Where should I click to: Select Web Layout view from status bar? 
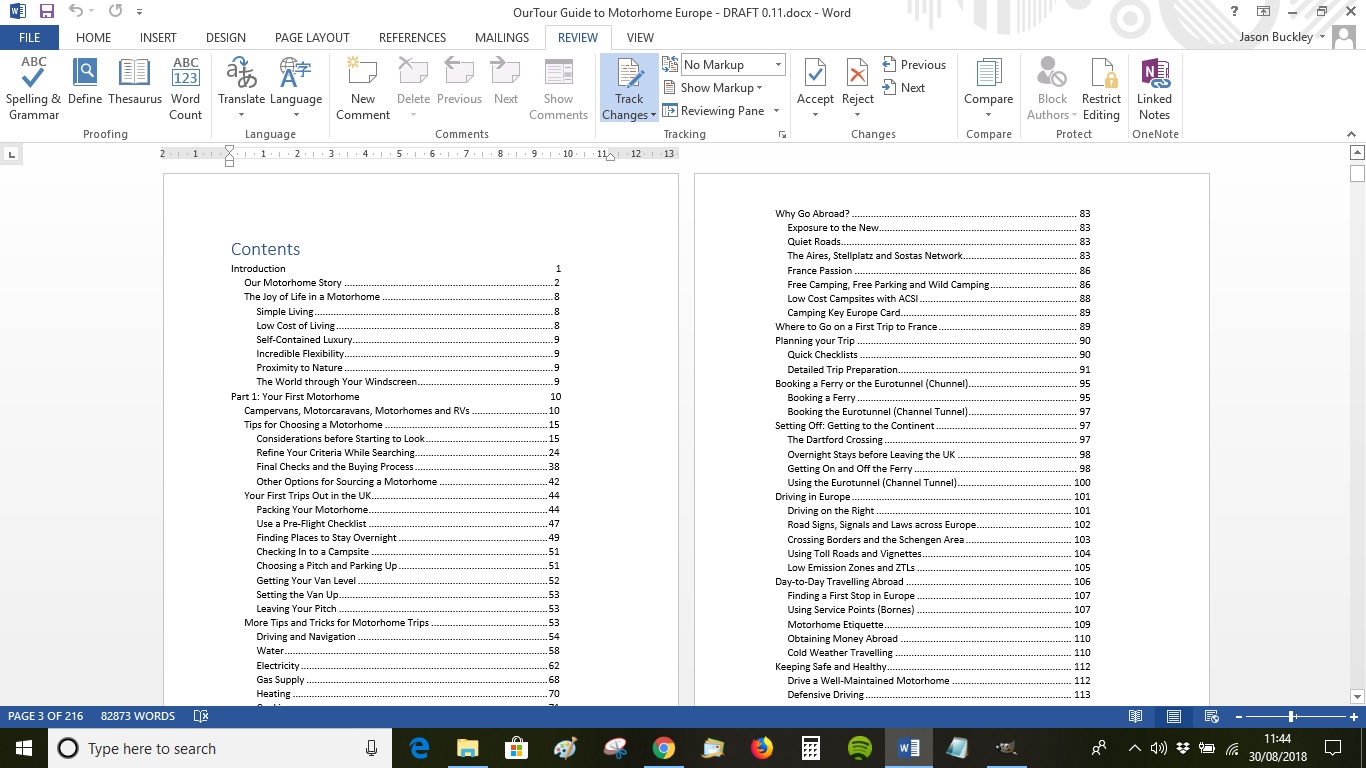(1210, 716)
